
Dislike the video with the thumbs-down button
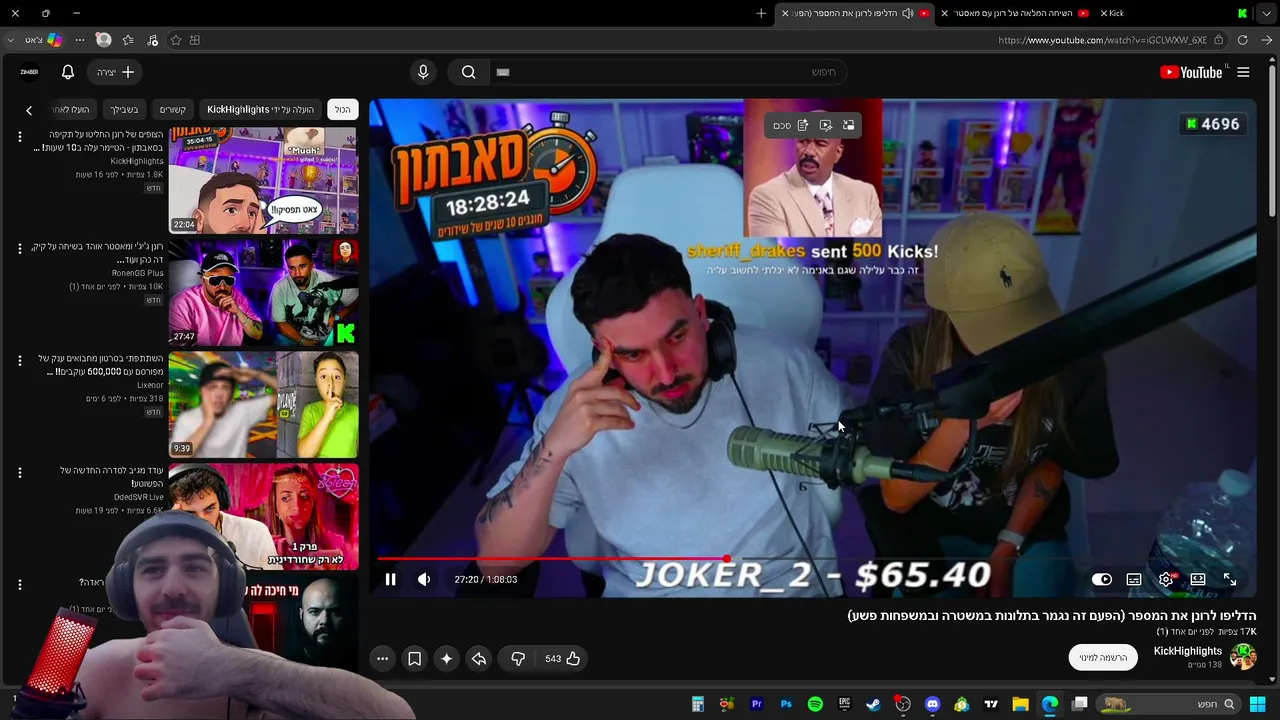coord(518,658)
